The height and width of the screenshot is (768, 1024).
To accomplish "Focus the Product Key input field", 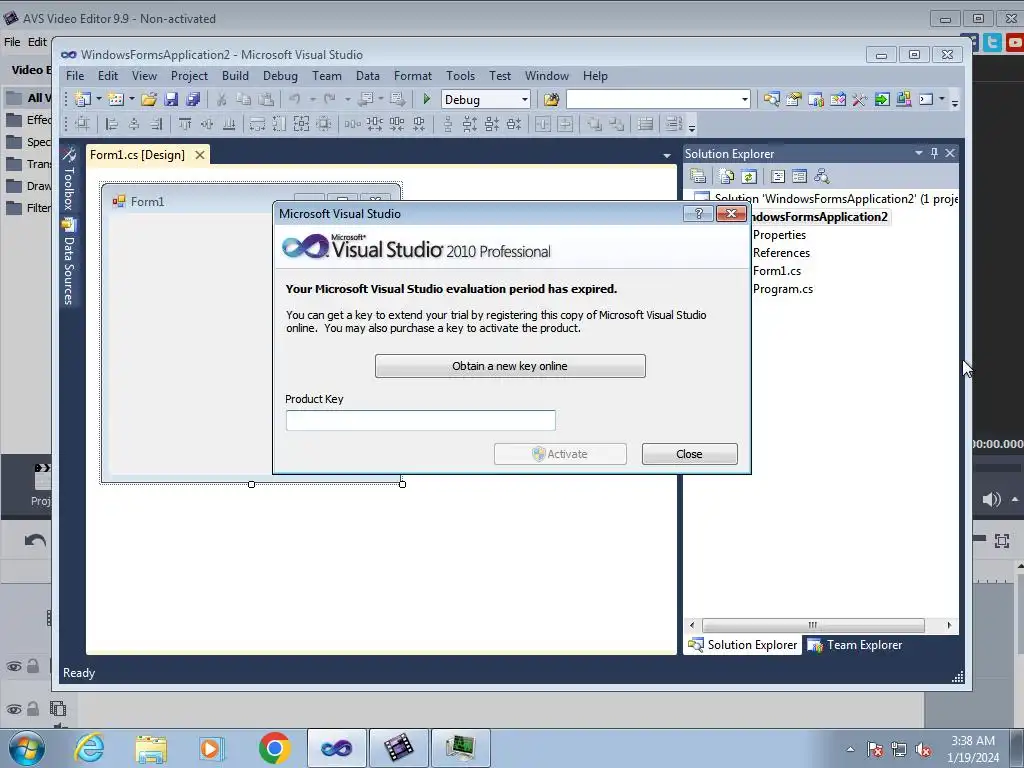I will point(421,421).
